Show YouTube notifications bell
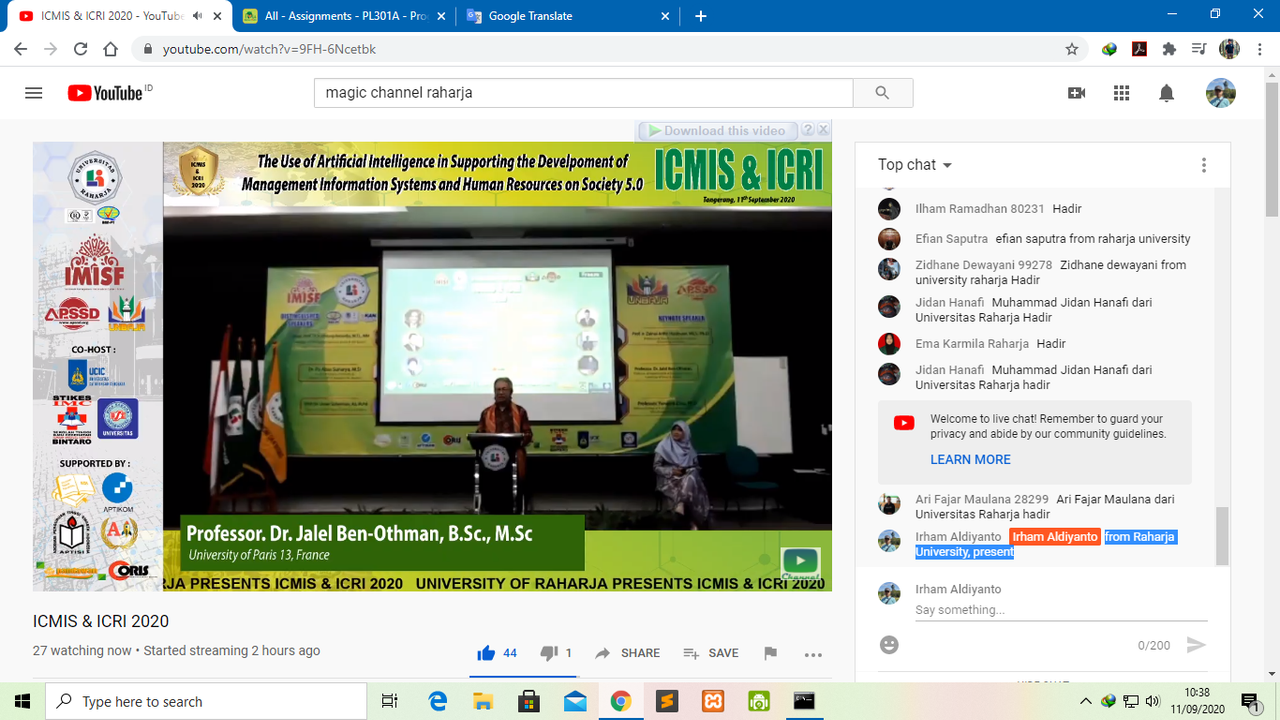The image size is (1280, 720). pyautogui.click(x=1166, y=93)
